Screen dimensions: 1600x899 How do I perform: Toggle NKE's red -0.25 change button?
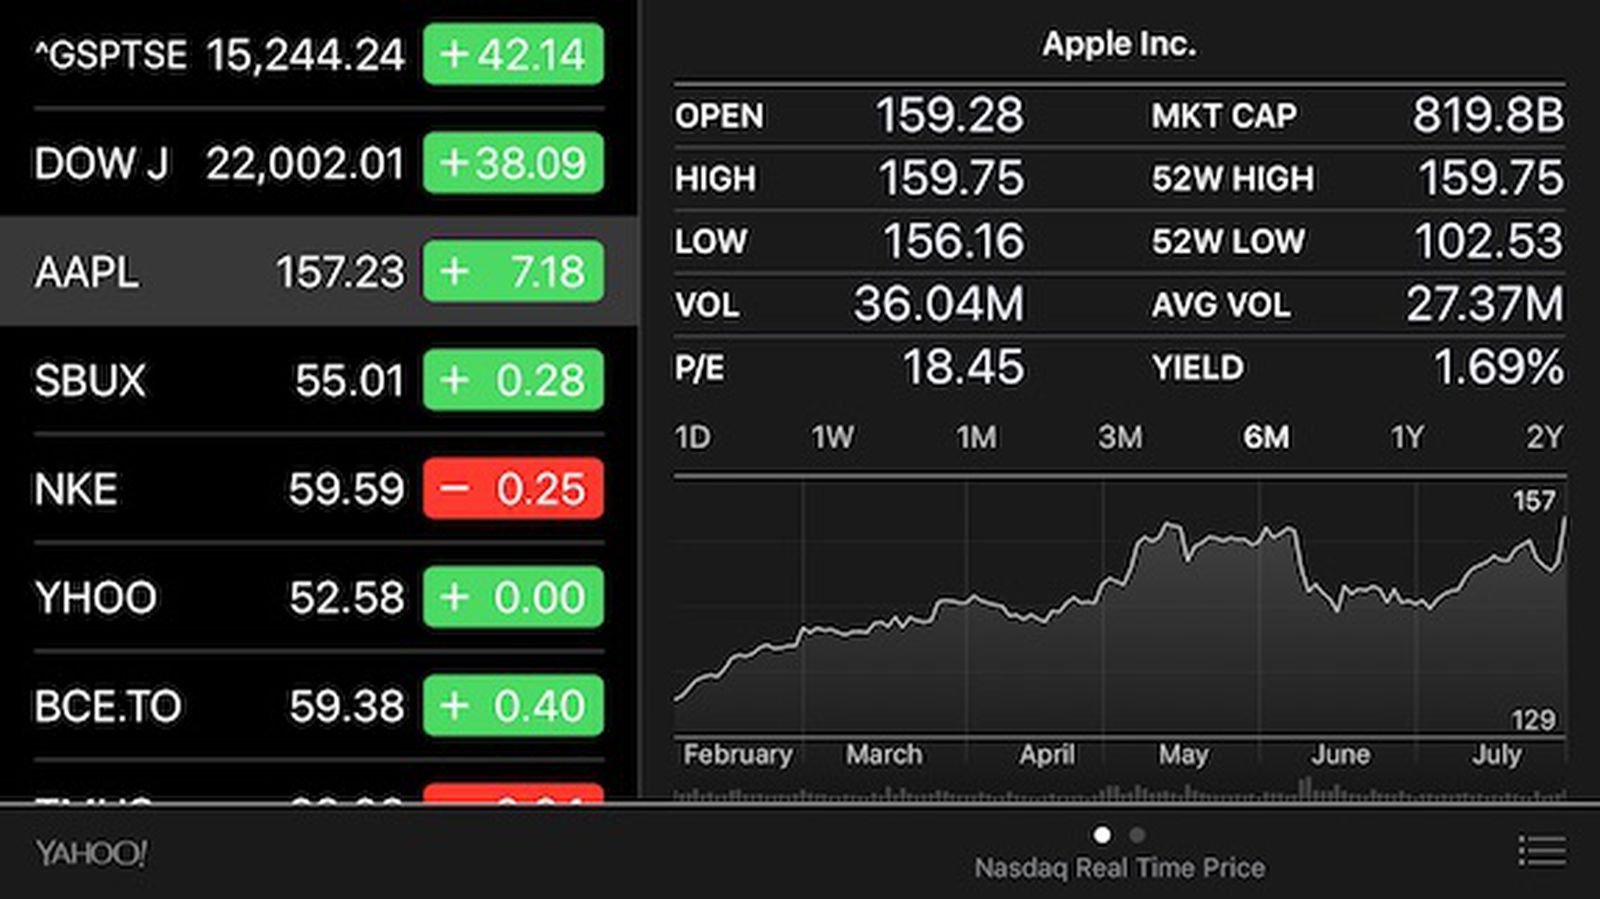pos(512,488)
